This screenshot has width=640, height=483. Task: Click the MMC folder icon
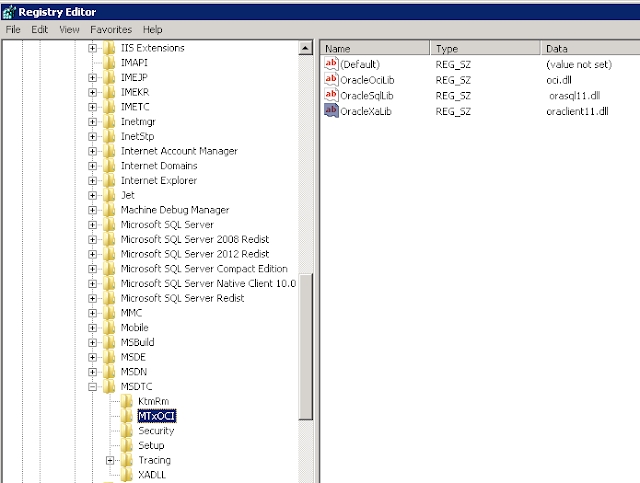click(x=109, y=313)
